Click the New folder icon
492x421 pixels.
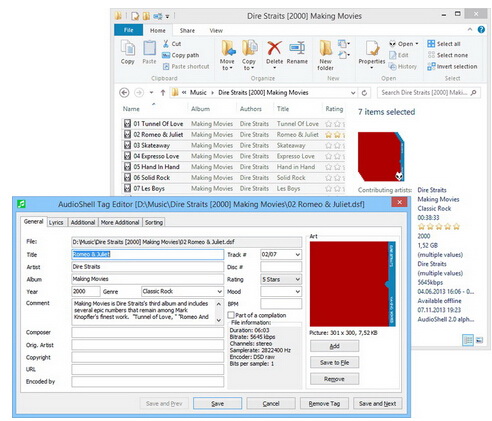pos(325,48)
